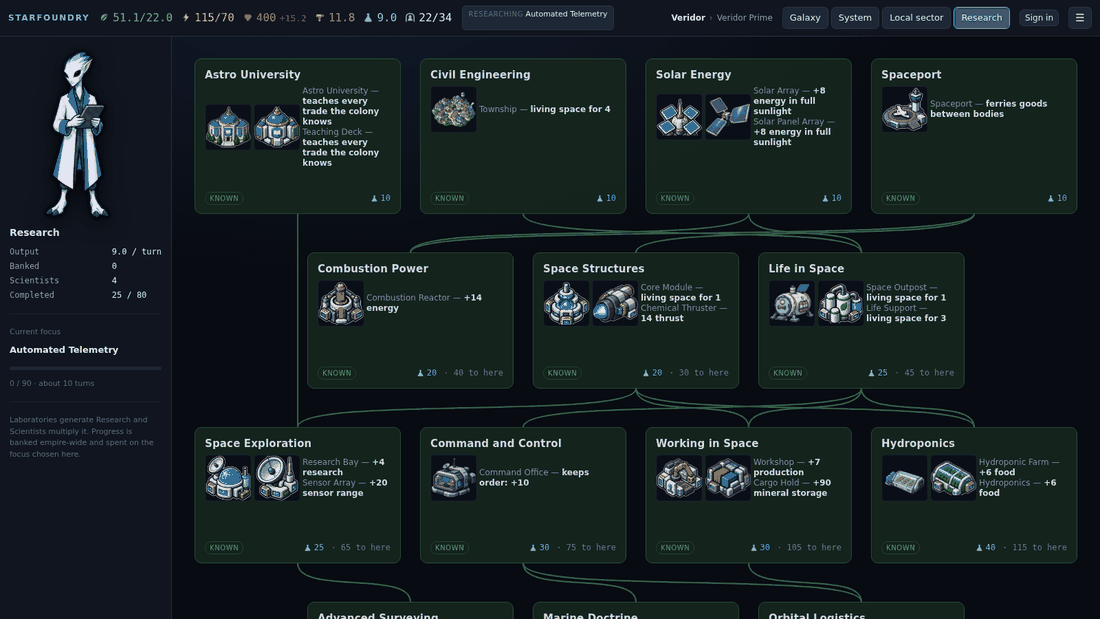
Task: Select the Research tab
Action: click(981, 18)
